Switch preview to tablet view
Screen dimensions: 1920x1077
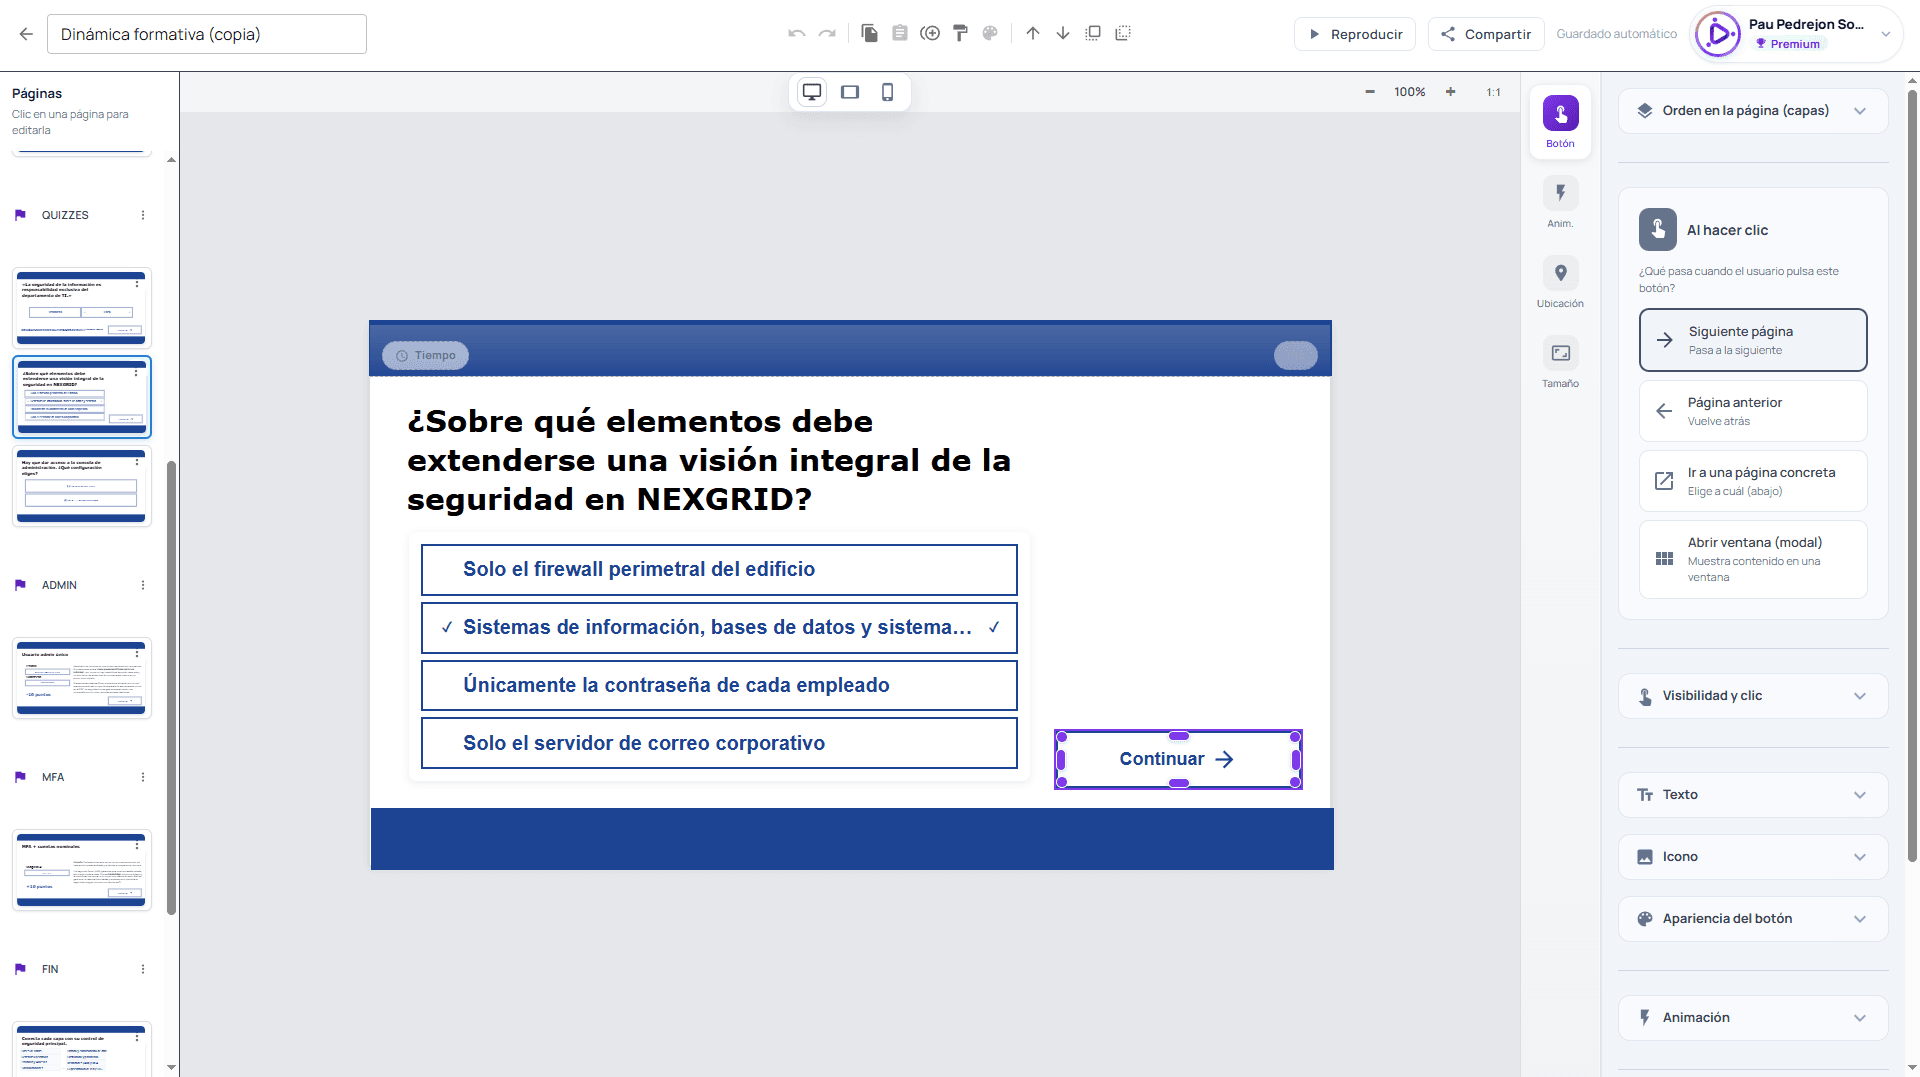[850, 92]
